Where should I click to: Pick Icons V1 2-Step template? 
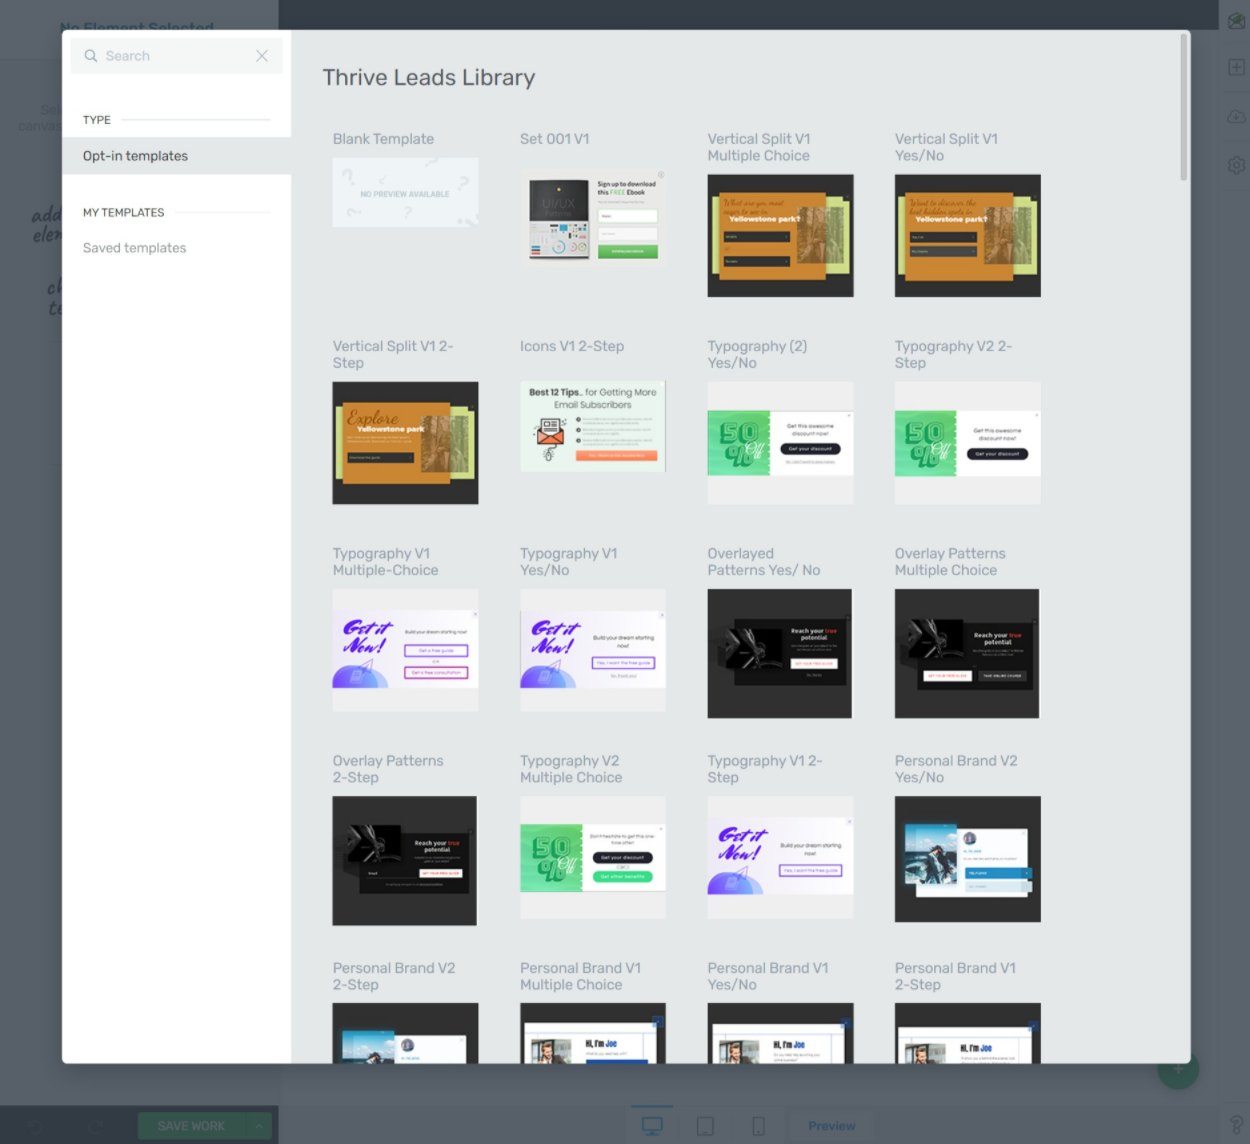tap(593, 426)
